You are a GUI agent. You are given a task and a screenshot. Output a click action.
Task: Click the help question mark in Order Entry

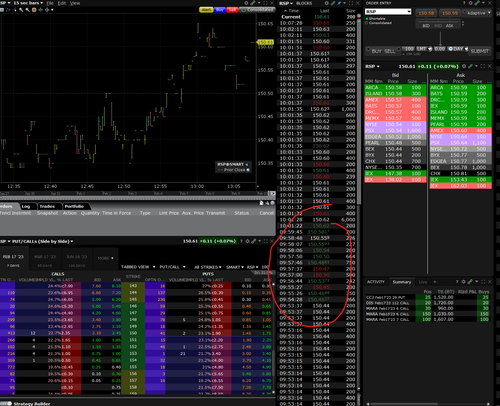464,3
